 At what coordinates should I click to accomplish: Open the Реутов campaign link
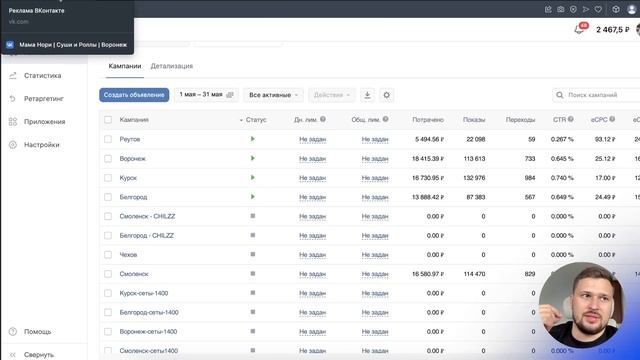coord(130,139)
